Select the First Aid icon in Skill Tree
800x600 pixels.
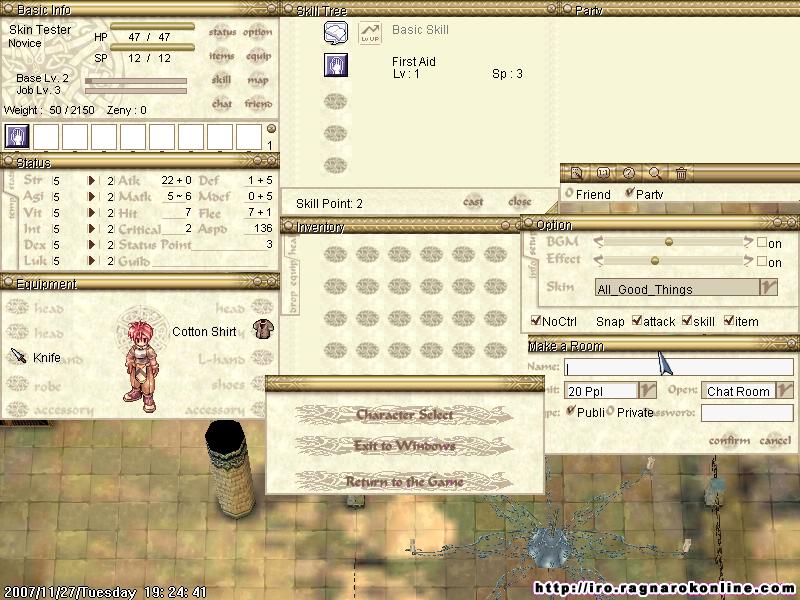coord(336,65)
